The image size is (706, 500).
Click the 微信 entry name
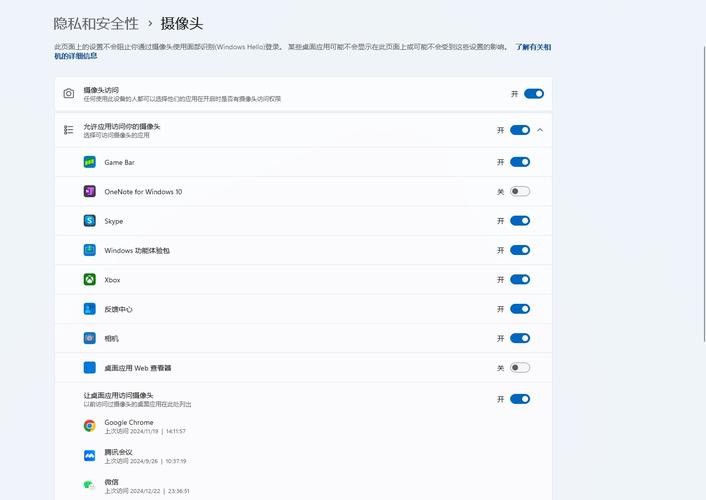[x=112, y=482]
